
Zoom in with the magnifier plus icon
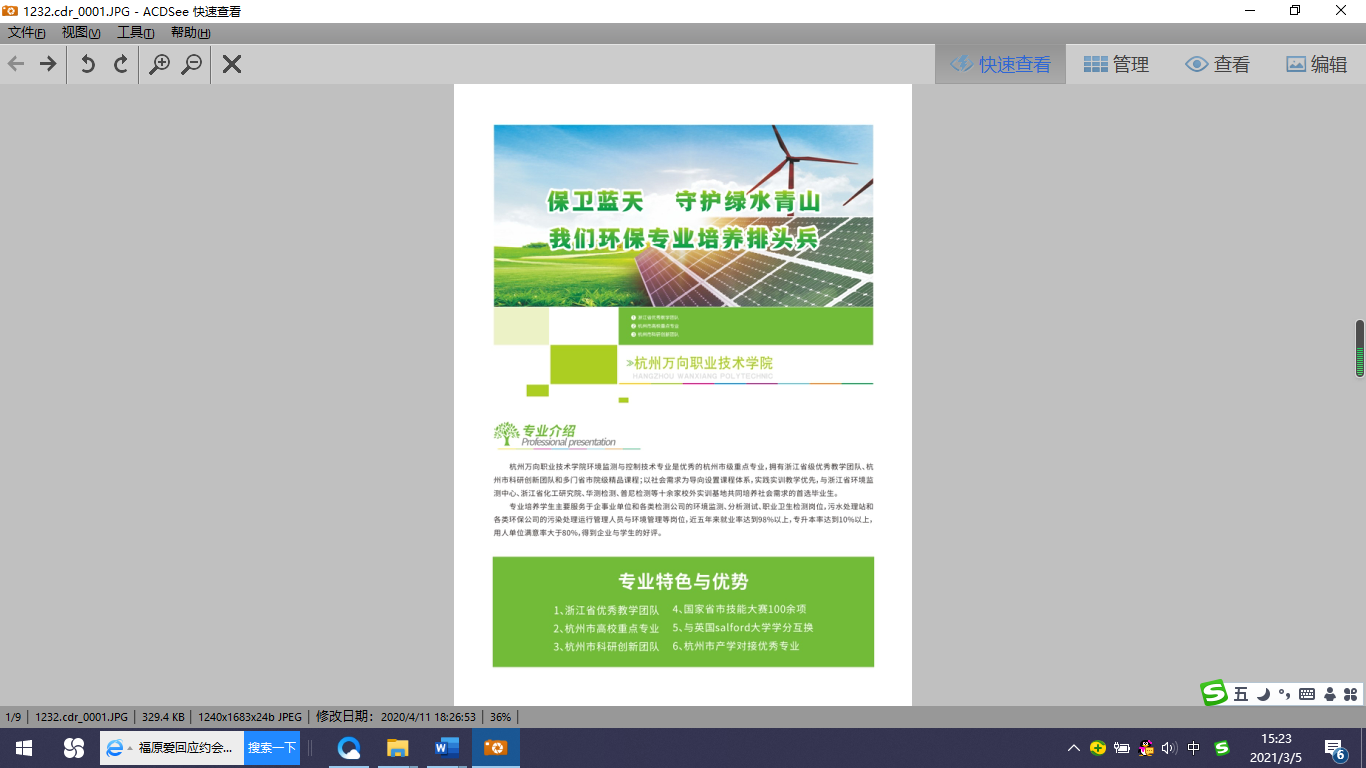click(x=159, y=64)
